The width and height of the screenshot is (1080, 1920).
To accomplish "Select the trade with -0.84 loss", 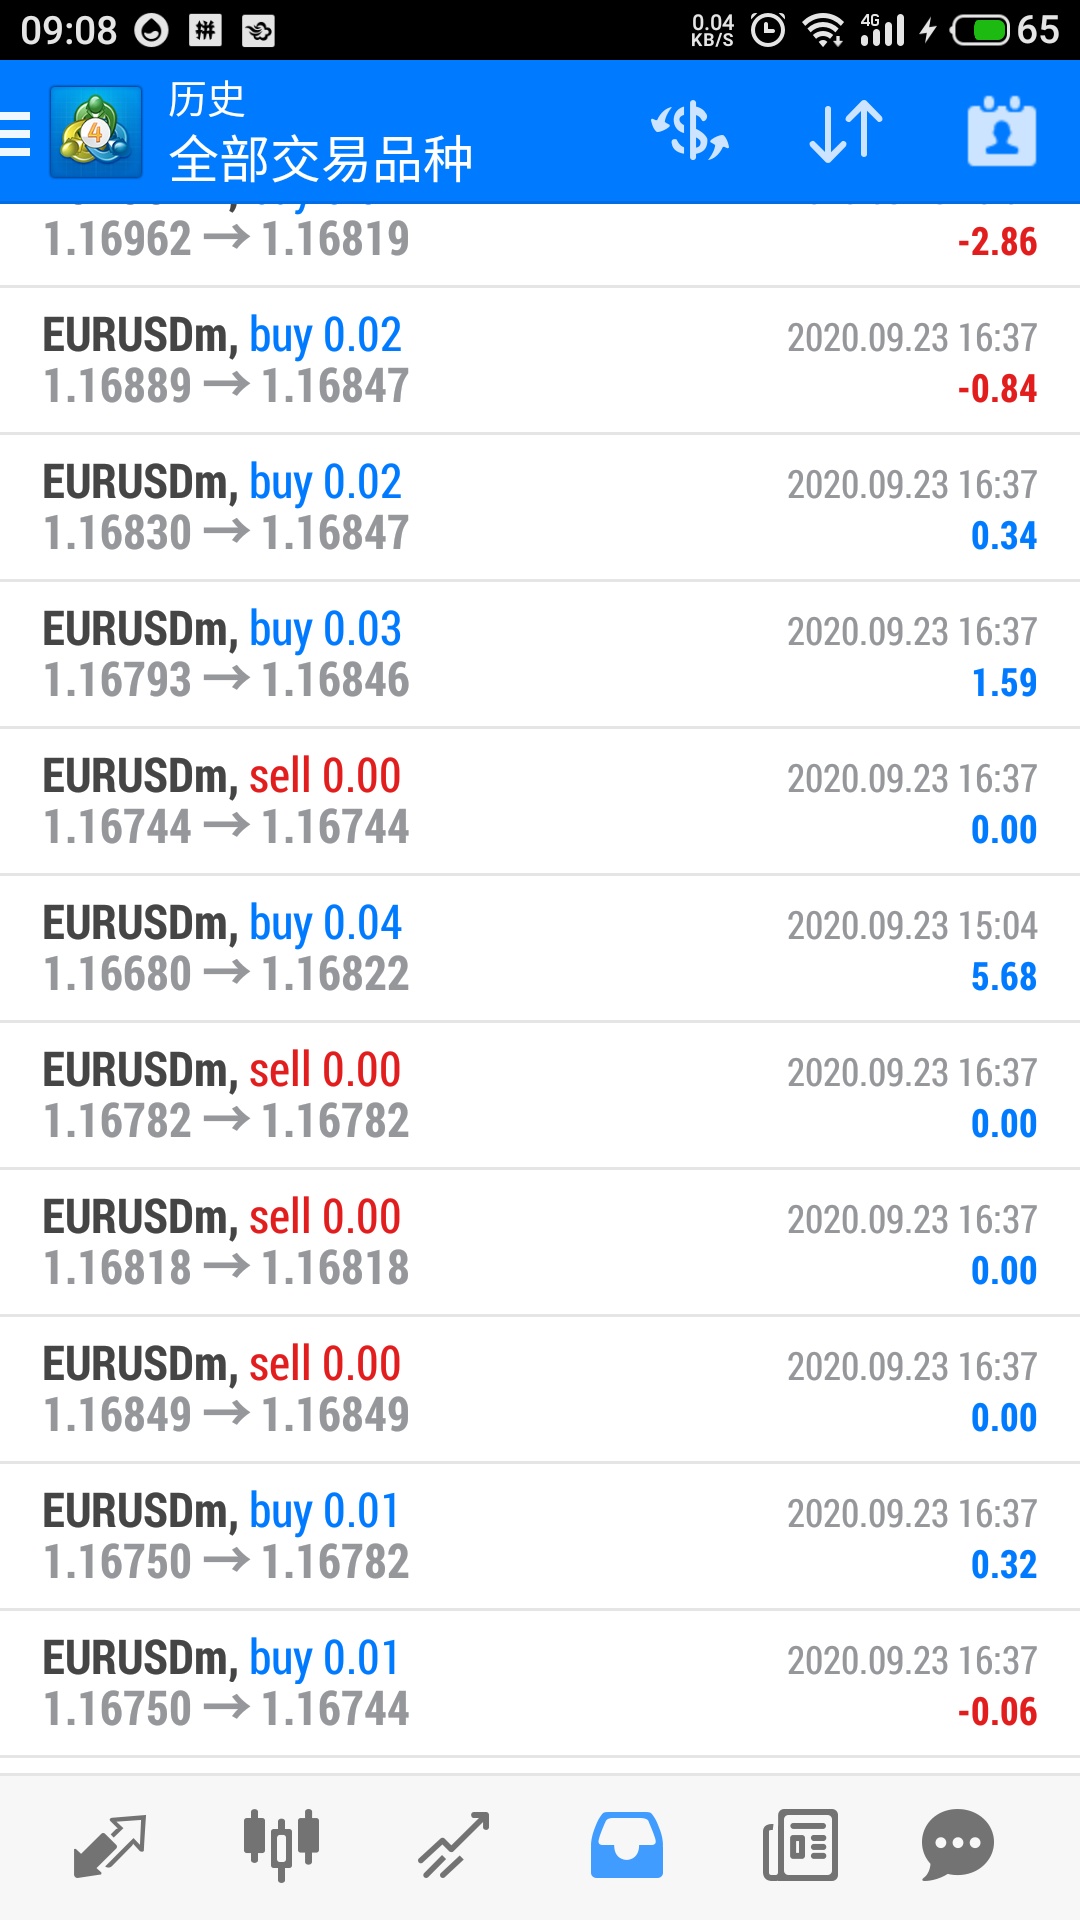I will click(x=540, y=361).
